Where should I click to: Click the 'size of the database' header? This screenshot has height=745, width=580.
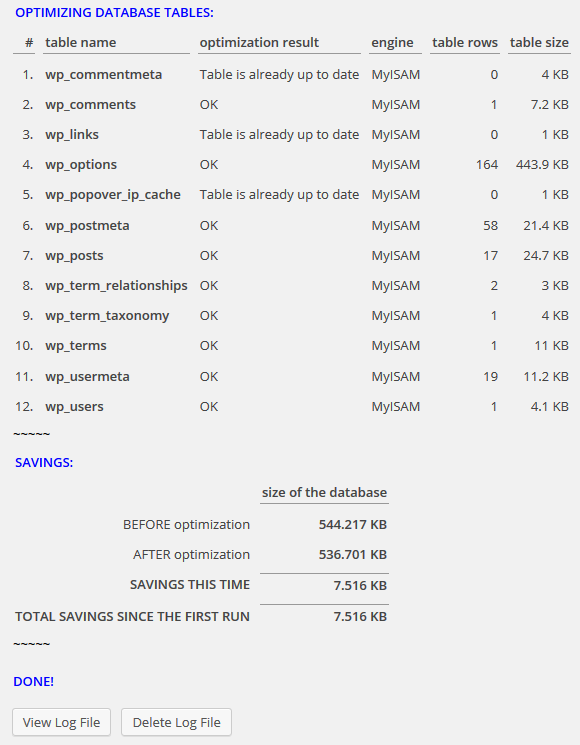pos(324,492)
